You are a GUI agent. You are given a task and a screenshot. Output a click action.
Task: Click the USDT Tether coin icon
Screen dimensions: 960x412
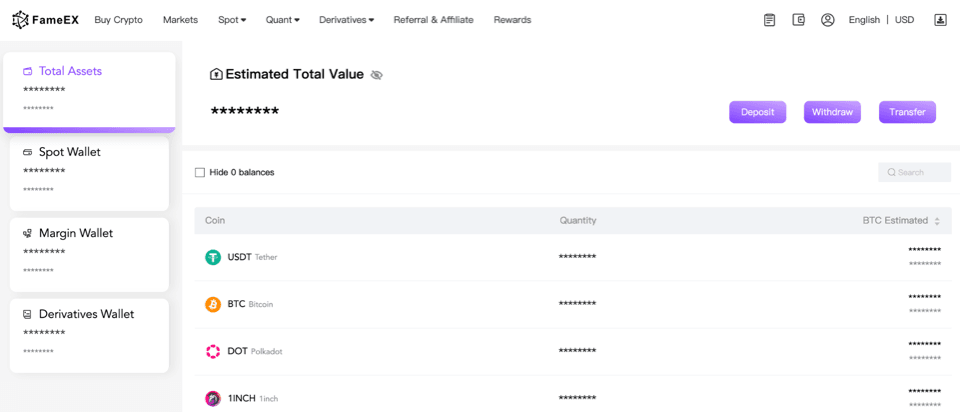[213, 257]
